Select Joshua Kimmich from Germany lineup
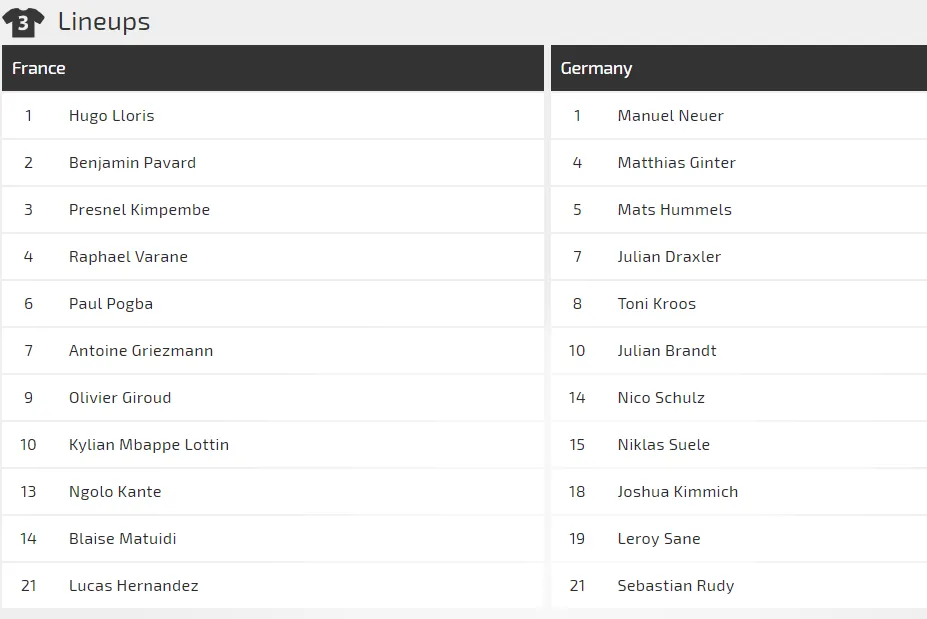Image resolution: width=927 pixels, height=619 pixels. [x=677, y=492]
